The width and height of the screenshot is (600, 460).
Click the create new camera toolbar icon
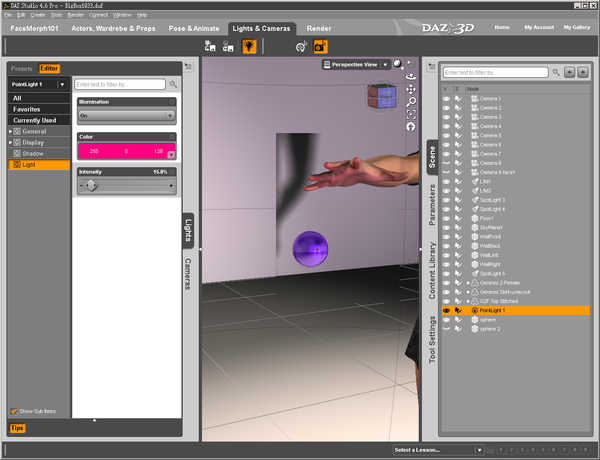coord(210,46)
